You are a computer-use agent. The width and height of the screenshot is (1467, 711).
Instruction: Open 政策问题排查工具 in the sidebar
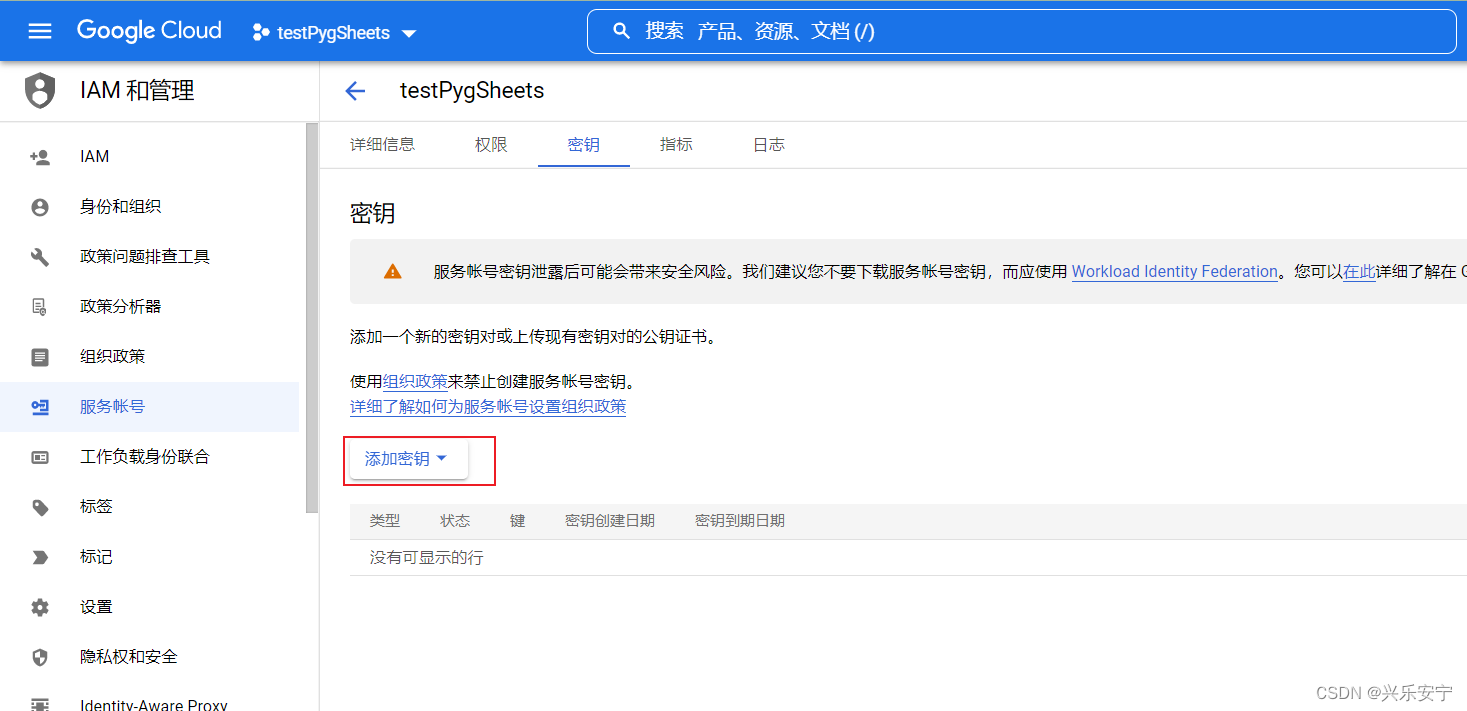tap(150, 257)
